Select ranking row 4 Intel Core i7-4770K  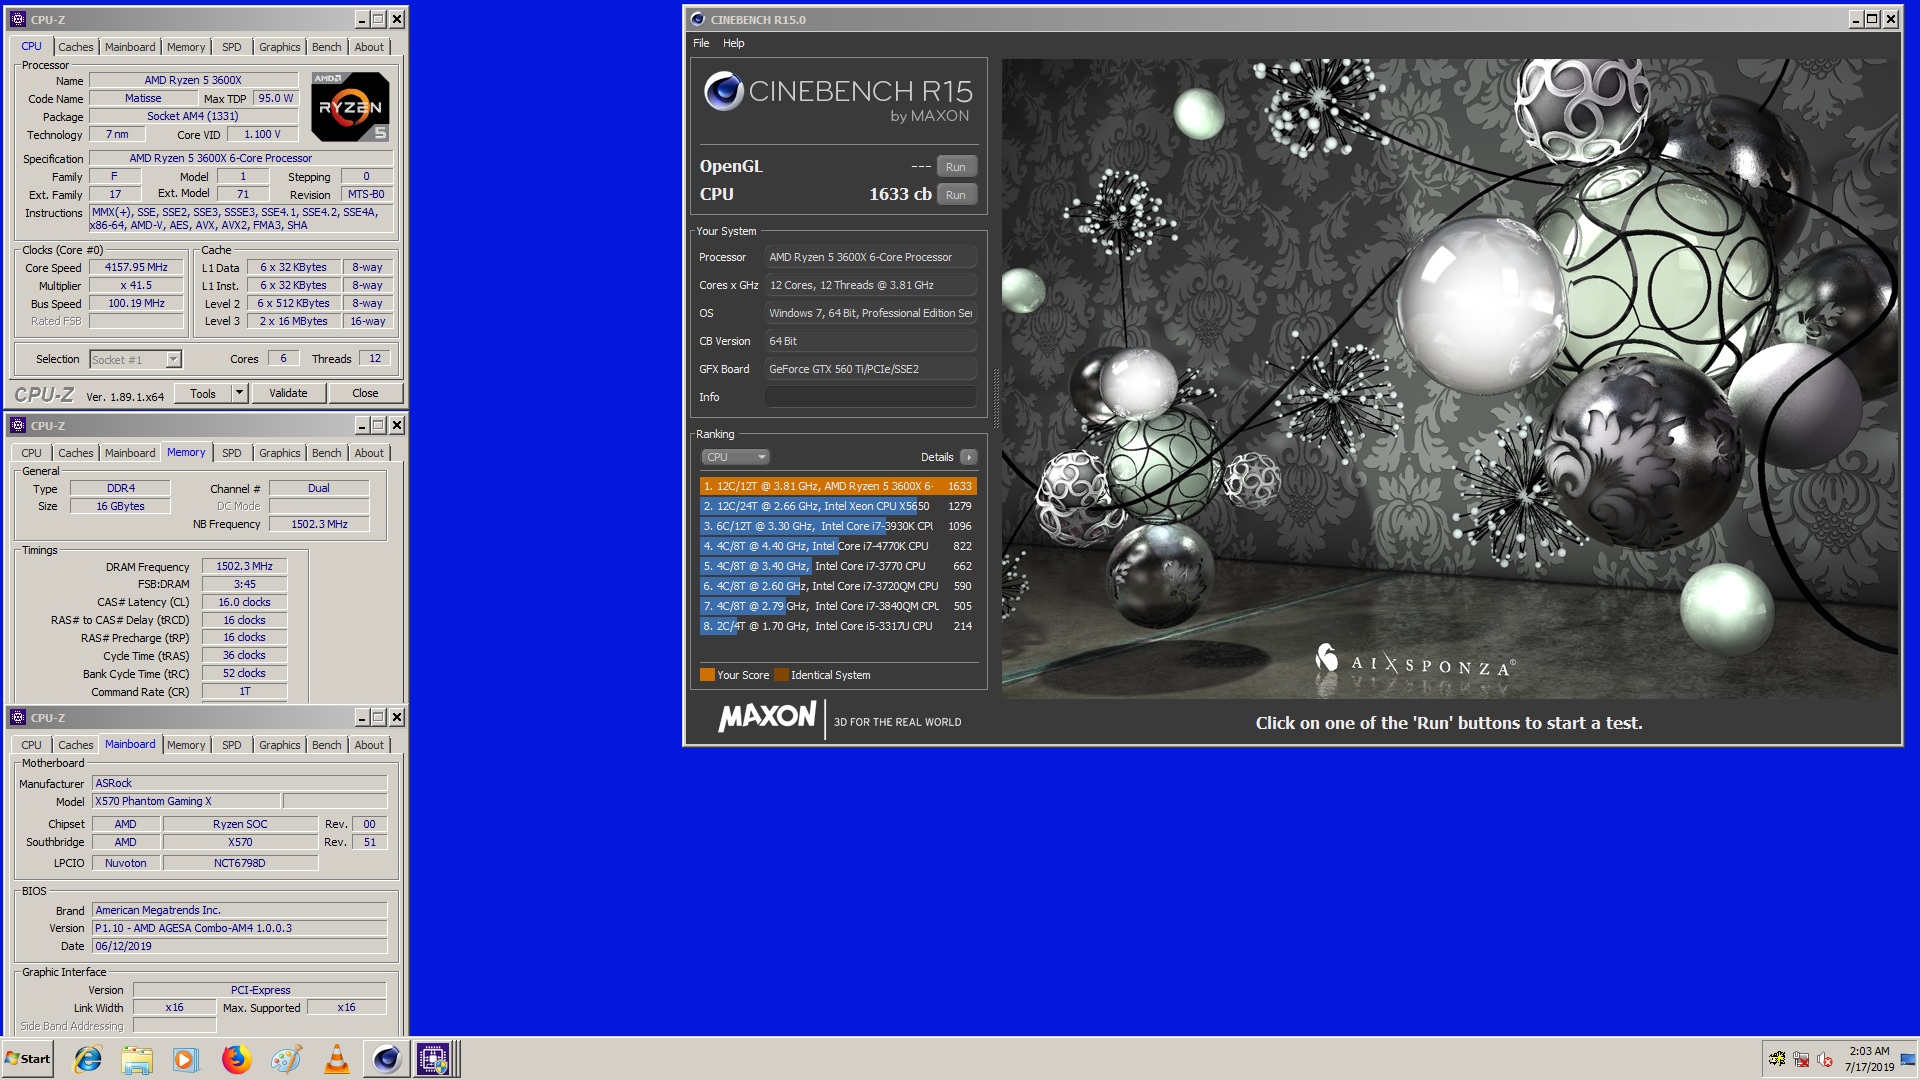pos(838,546)
